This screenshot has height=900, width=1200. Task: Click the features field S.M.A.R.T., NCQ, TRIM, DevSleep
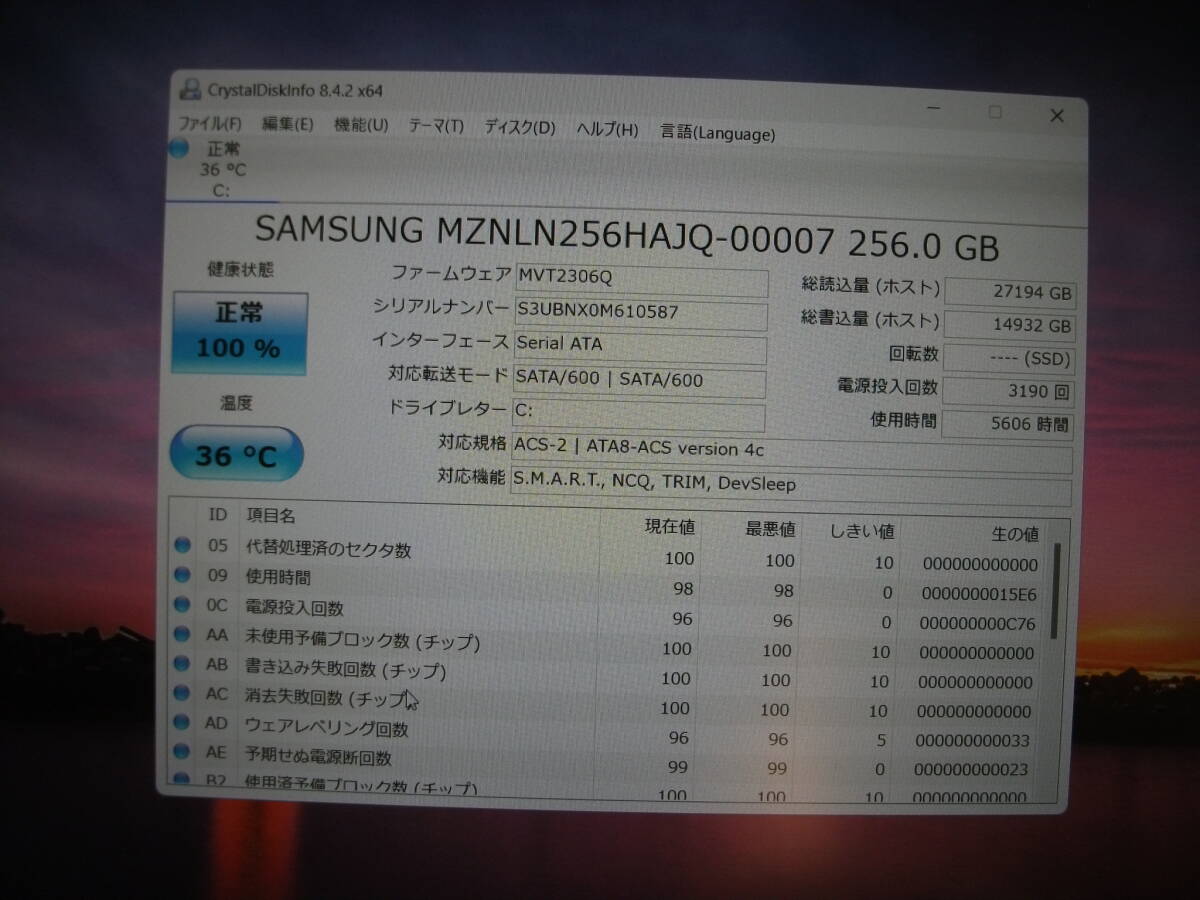pyautogui.click(x=791, y=488)
